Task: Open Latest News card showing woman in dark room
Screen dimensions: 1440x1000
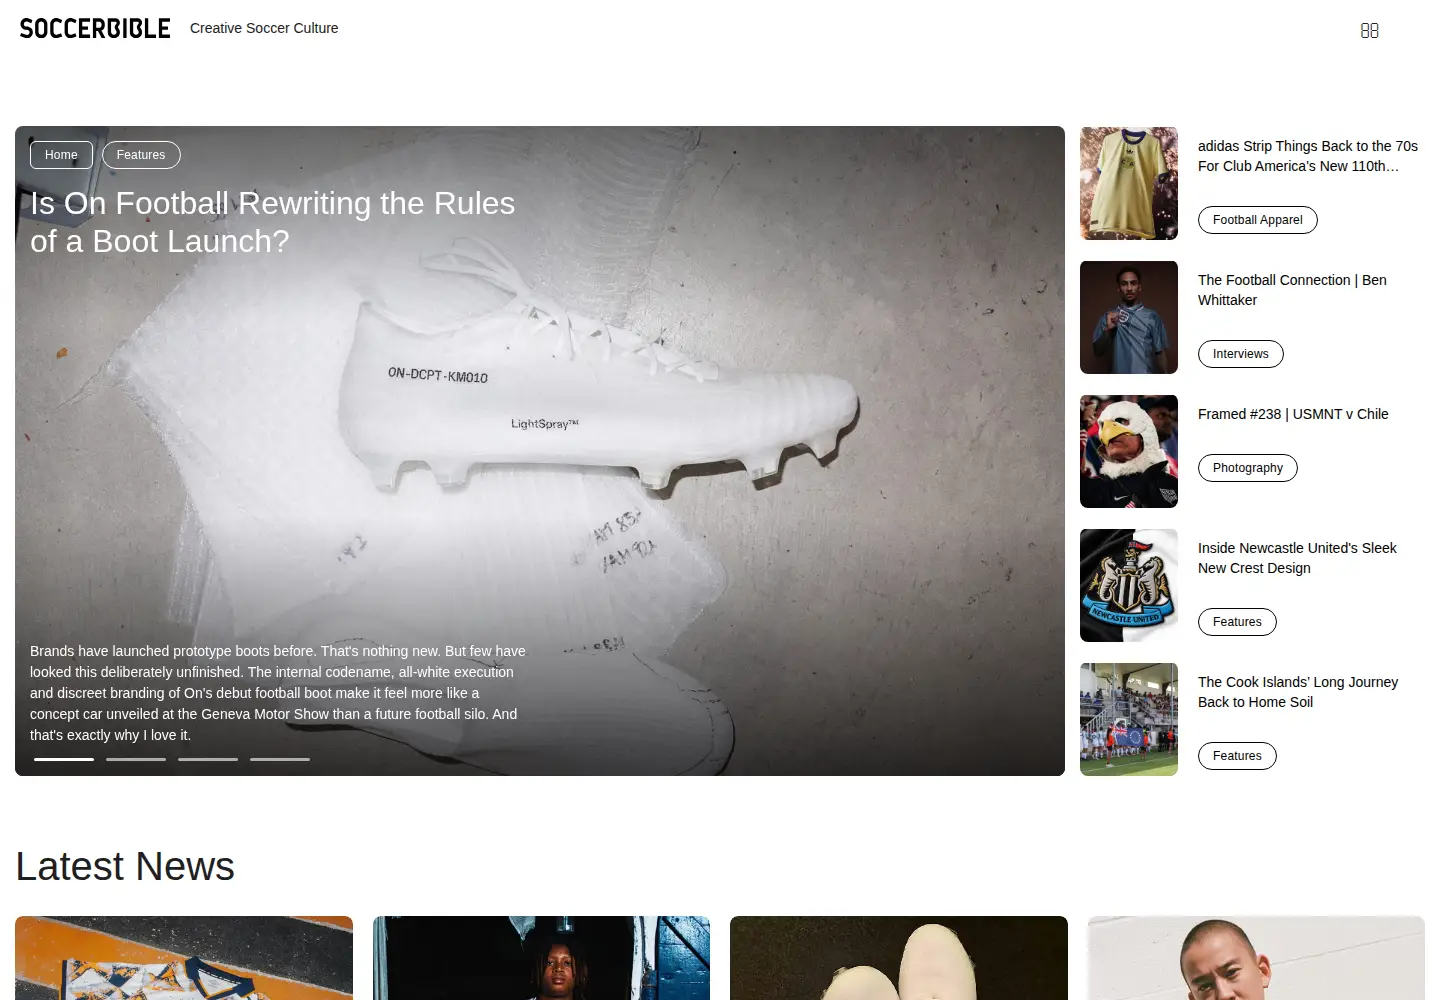Action: tap(541, 958)
